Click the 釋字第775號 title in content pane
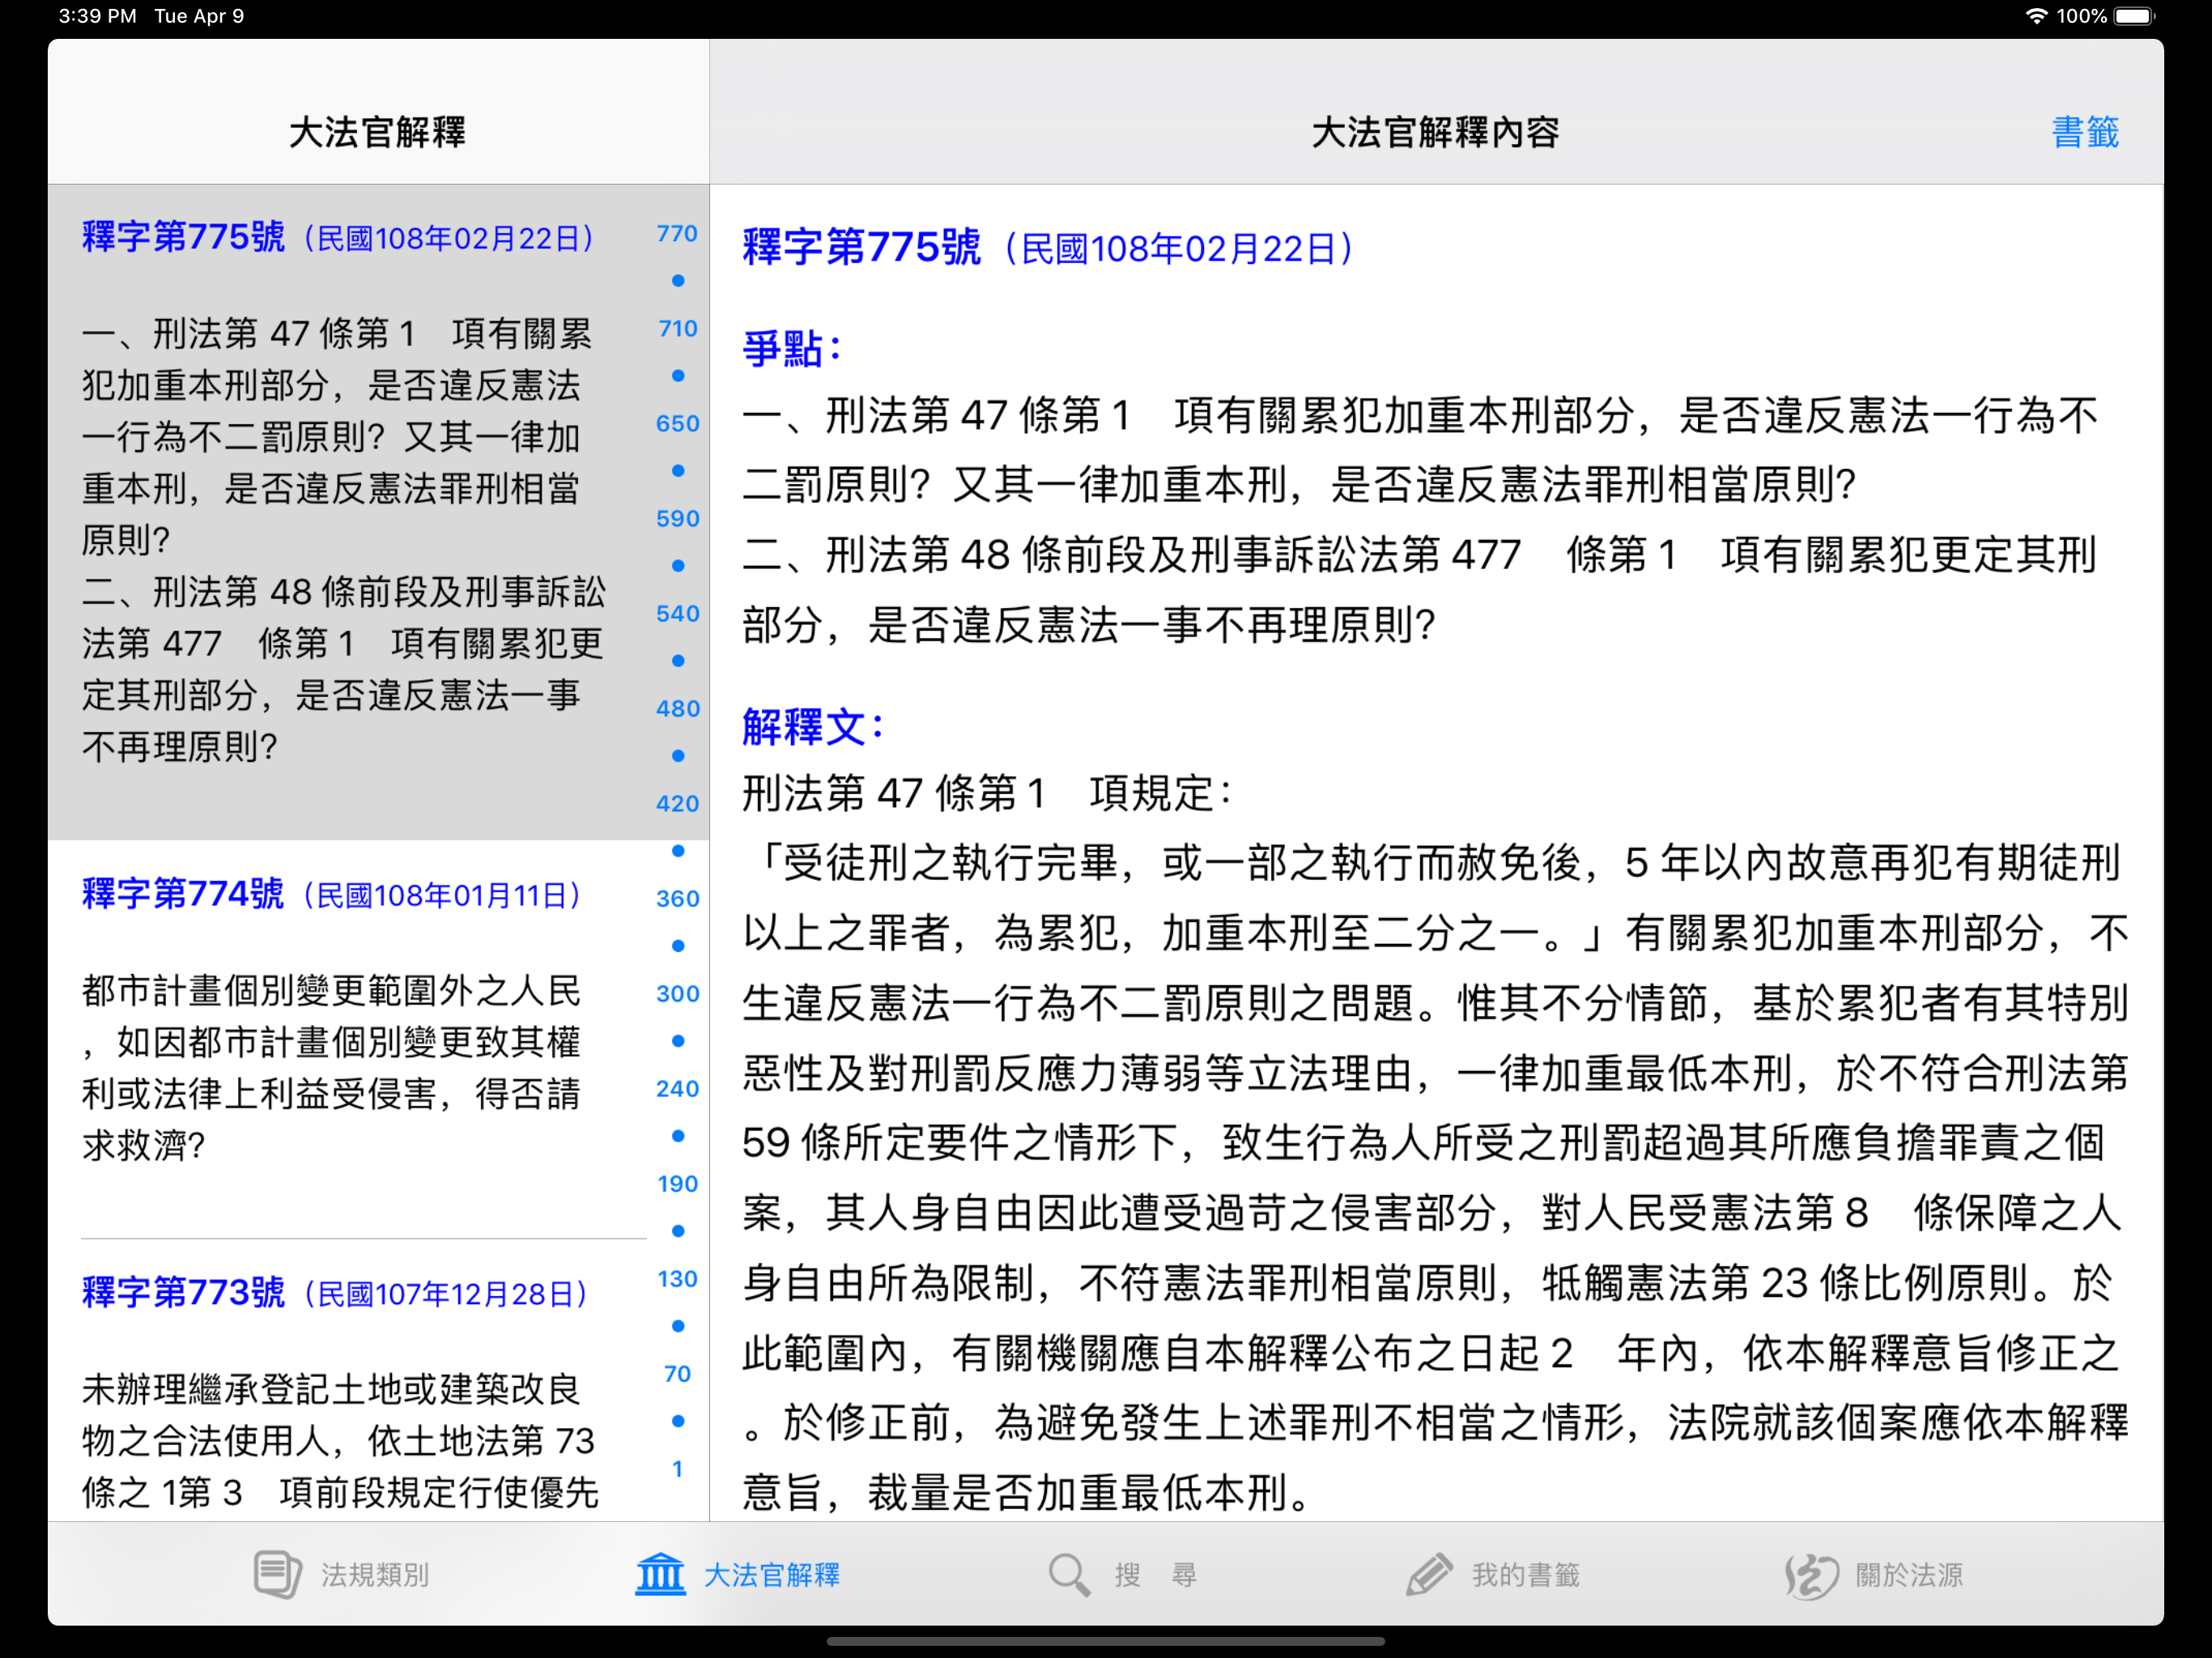Screen dimensions: 2212x1658 [x=861, y=248]
